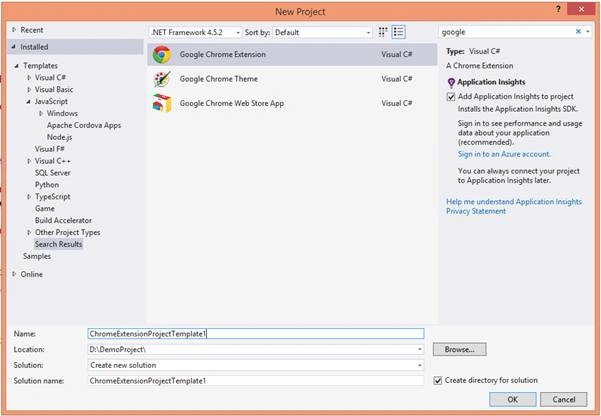
Task: Select Game template category
Action: (x=44, y=209)
